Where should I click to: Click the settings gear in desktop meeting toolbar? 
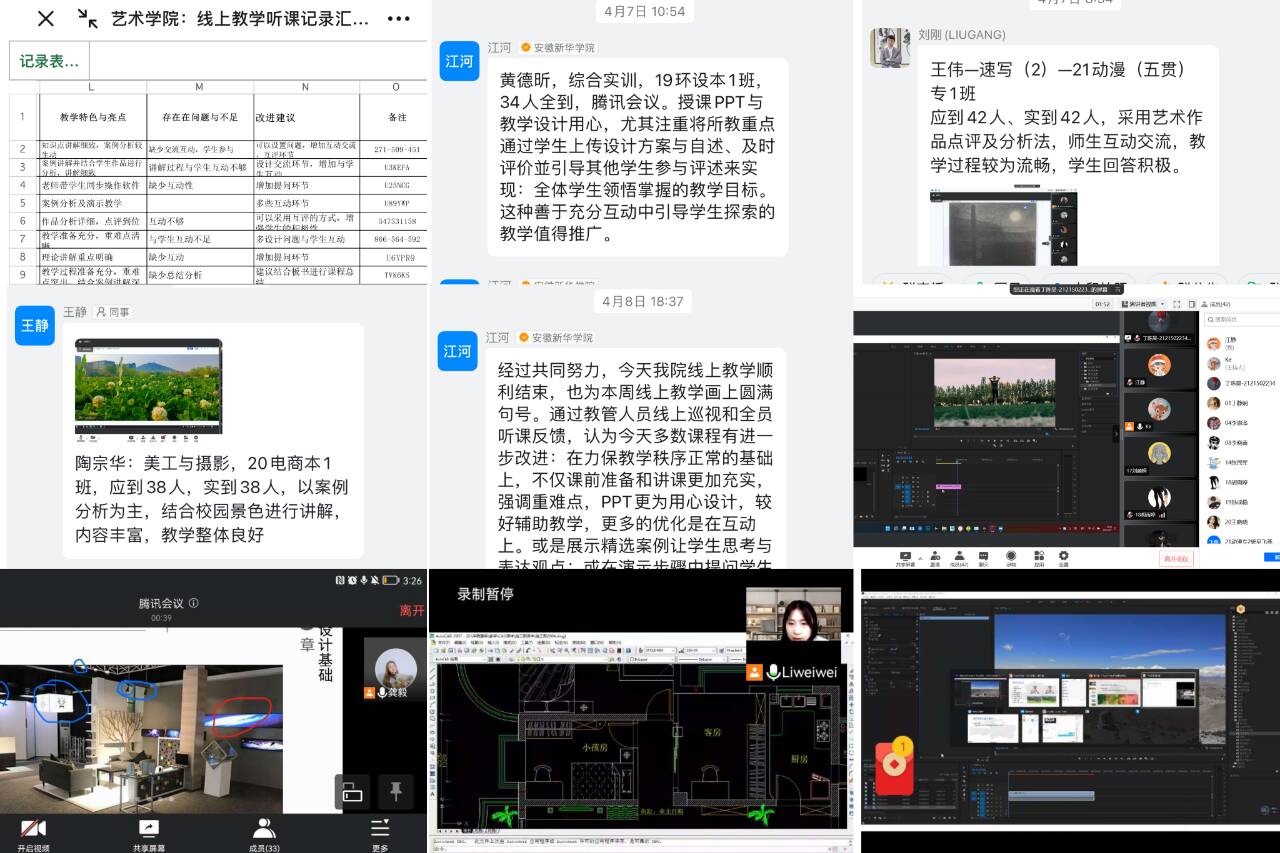tap(1063, 557)
